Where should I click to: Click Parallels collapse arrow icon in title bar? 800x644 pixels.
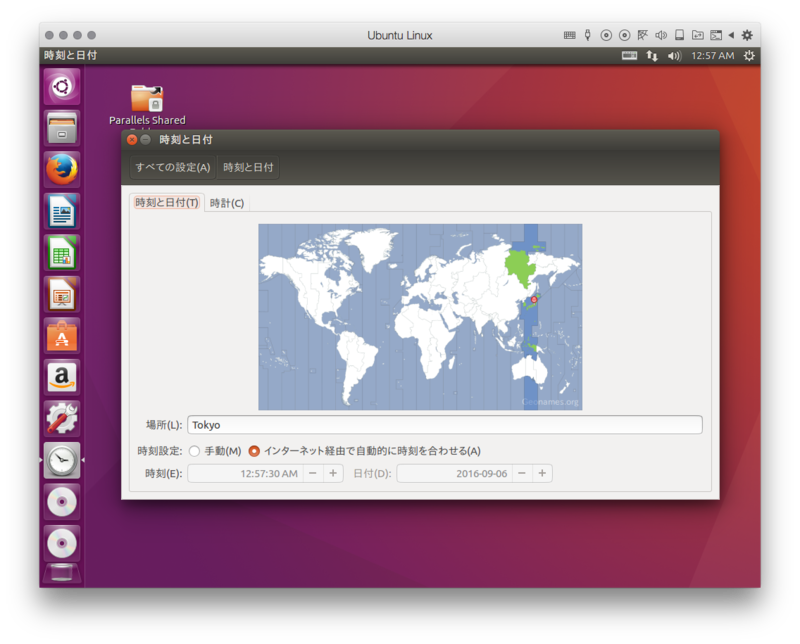pyautogui.click(x=731, y=35)
